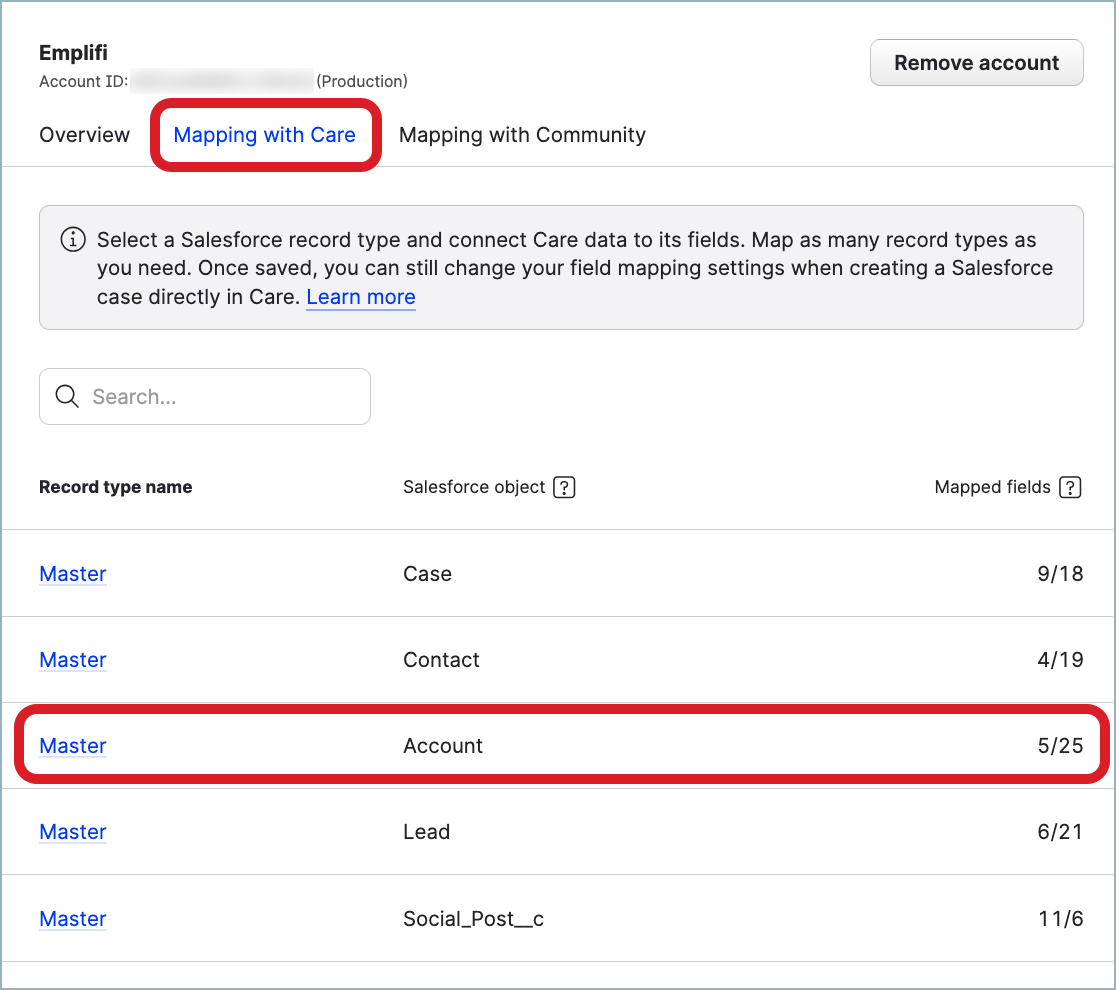Image resolution: width=1116 pixels, height=990 pixels.
Task: Select the Case object cell
Action: (427, 574)
